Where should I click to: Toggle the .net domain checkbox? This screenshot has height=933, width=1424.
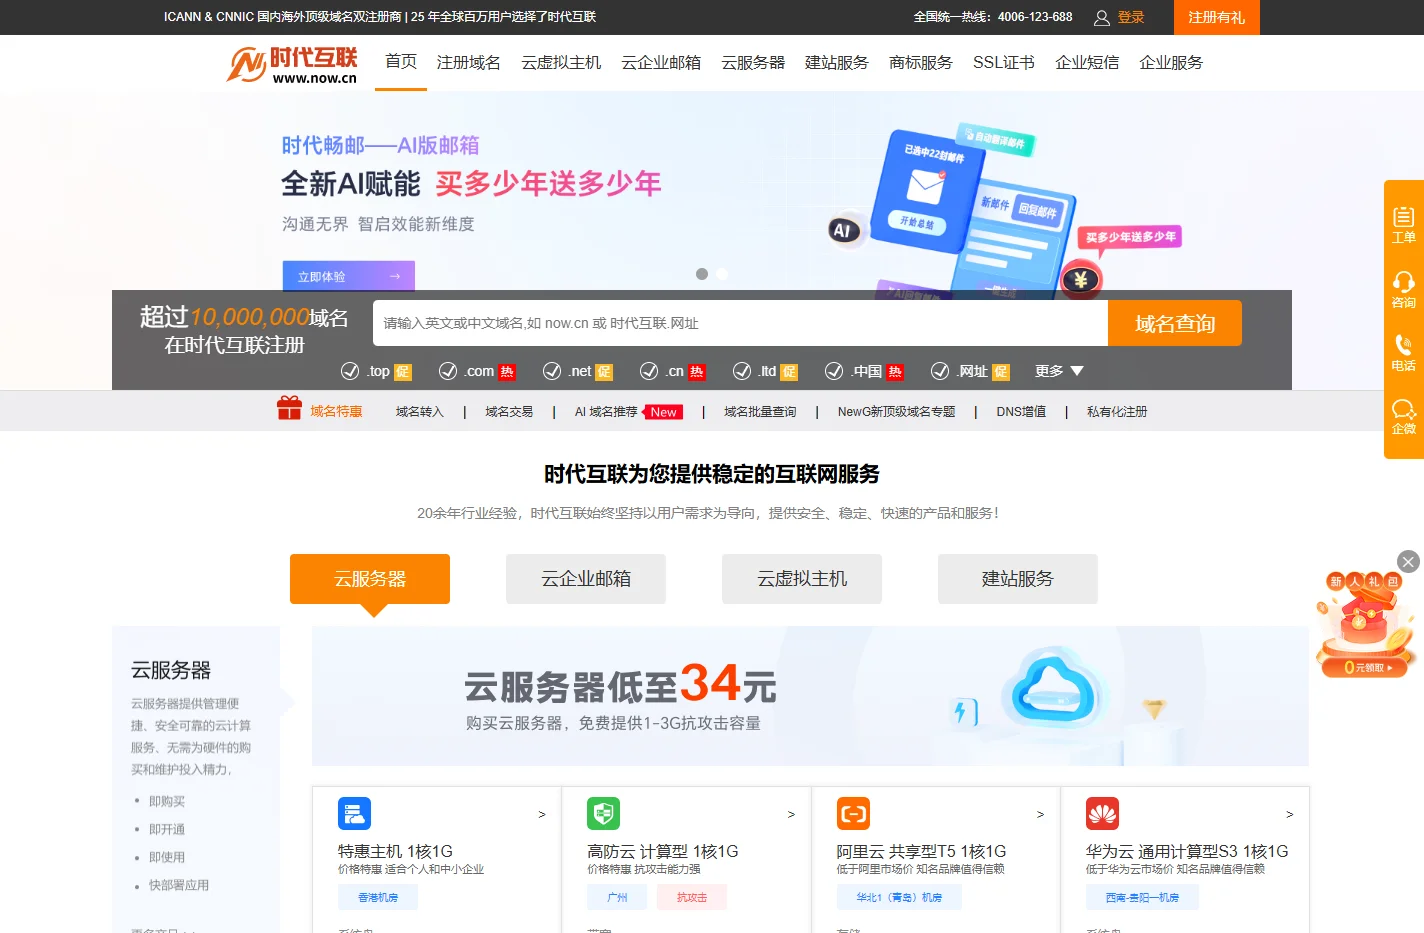click(552, 371)
